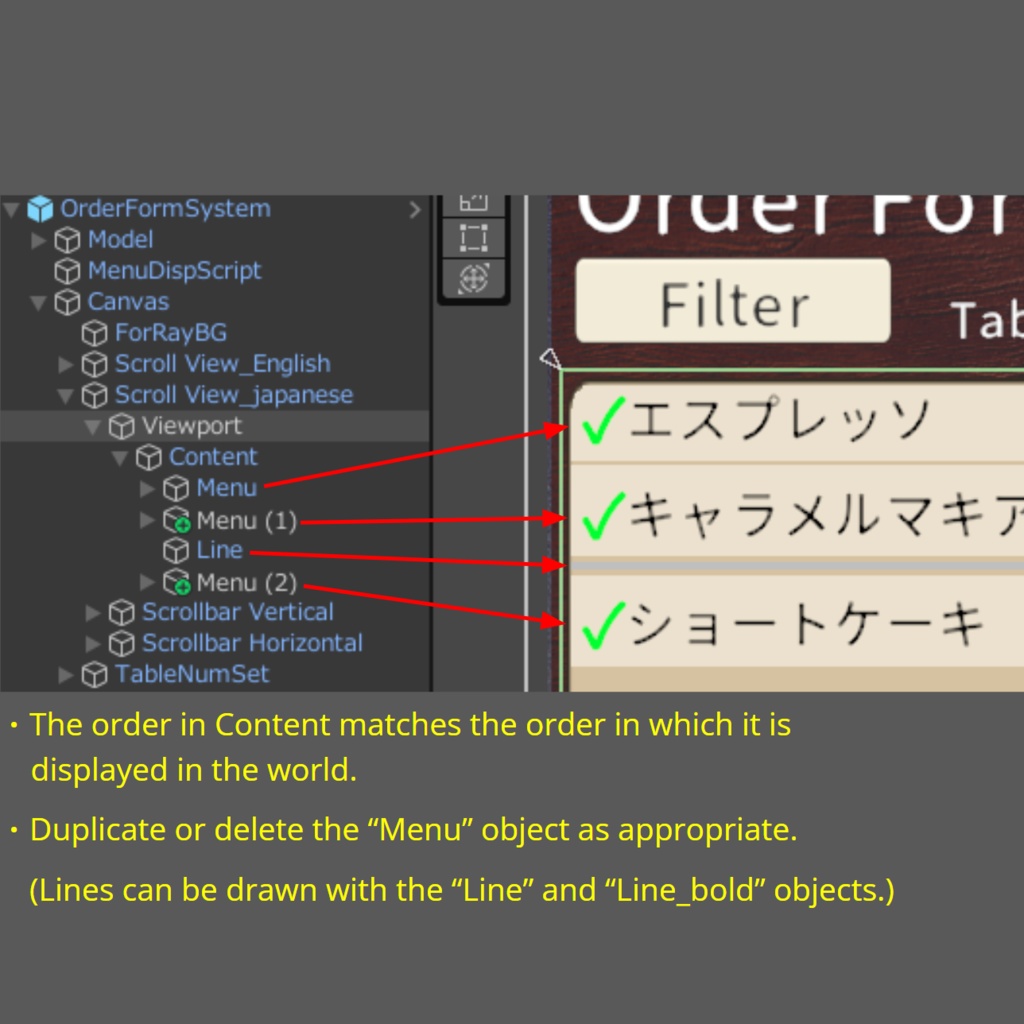This screenshot has width=1024, height=1024.
Task: Select the Move gizmo tool icon below the Rect tool
Action: pyautogui.click(x=473, y=279)
